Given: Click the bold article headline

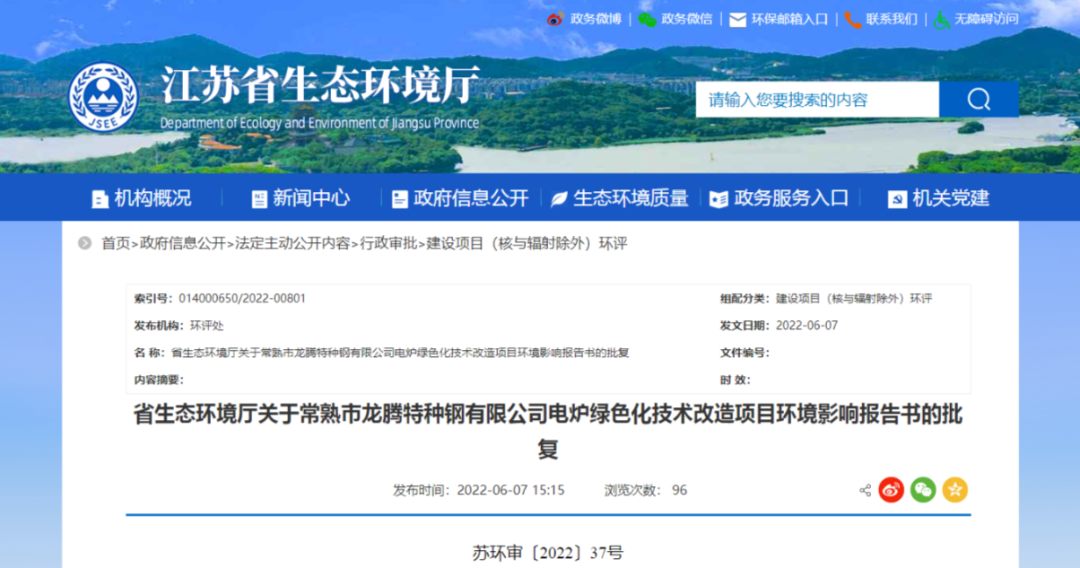Looking at the screenshot, I should tap(548, 431).
